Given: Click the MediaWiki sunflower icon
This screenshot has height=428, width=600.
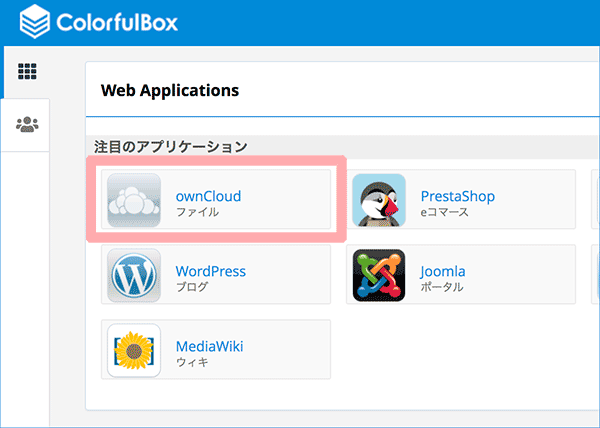Looking at the screenshot, I should click(x=134, y=350).
